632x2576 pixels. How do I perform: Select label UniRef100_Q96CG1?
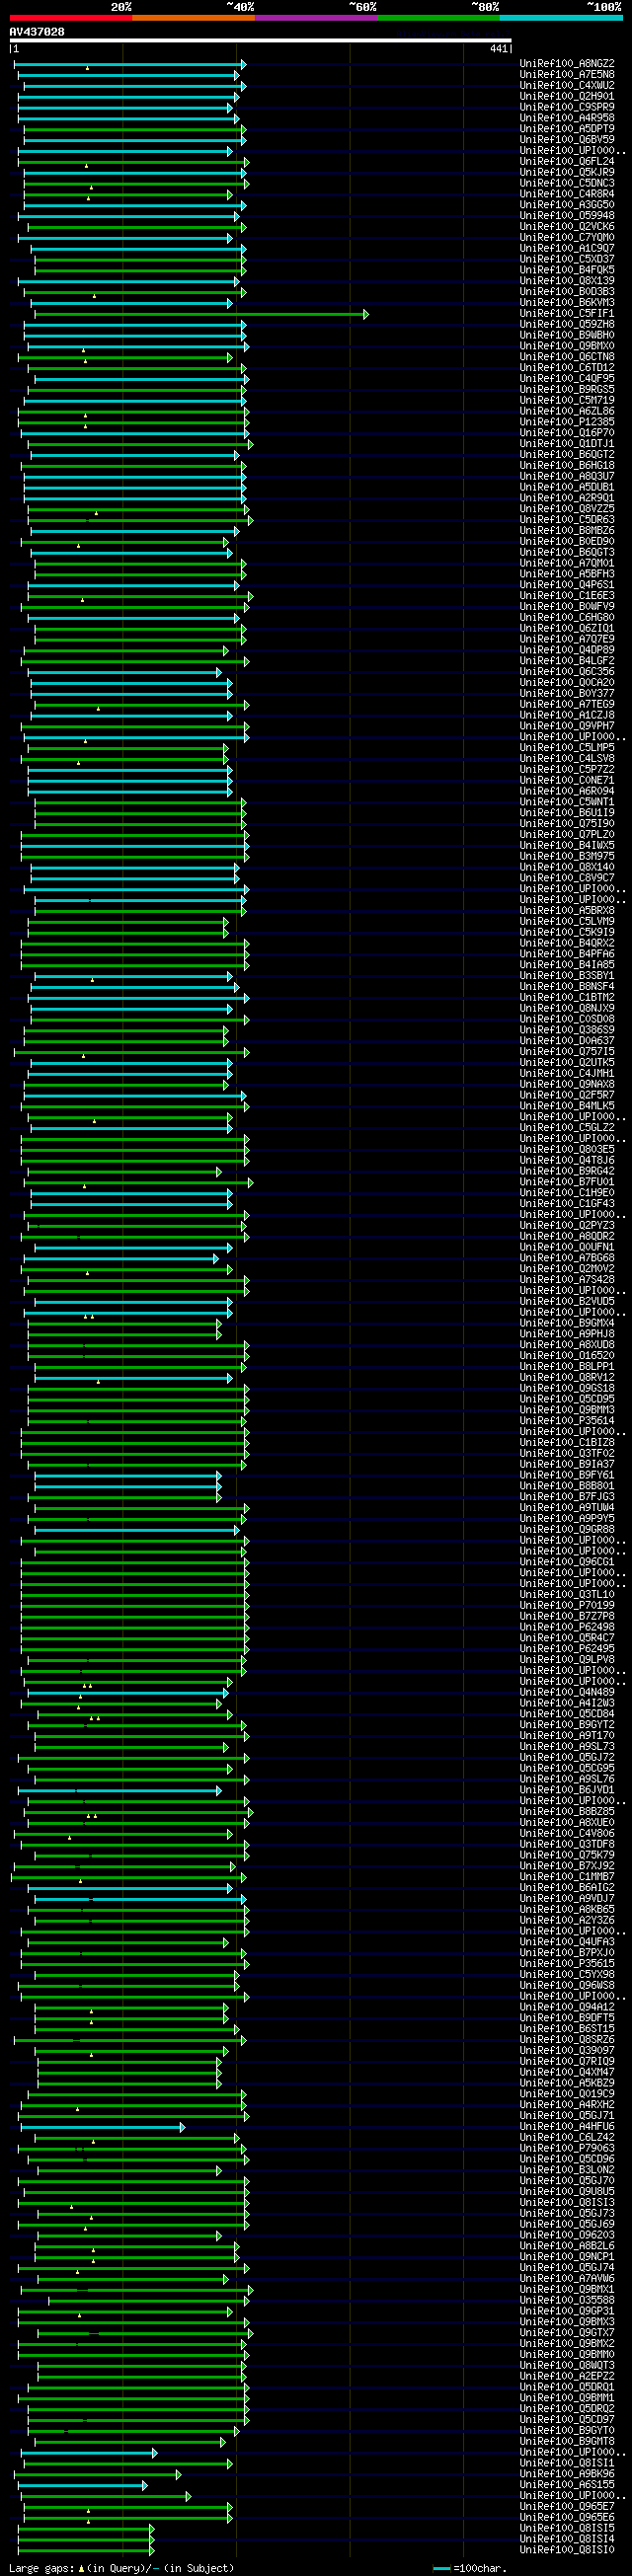(x=567, y=1563)
